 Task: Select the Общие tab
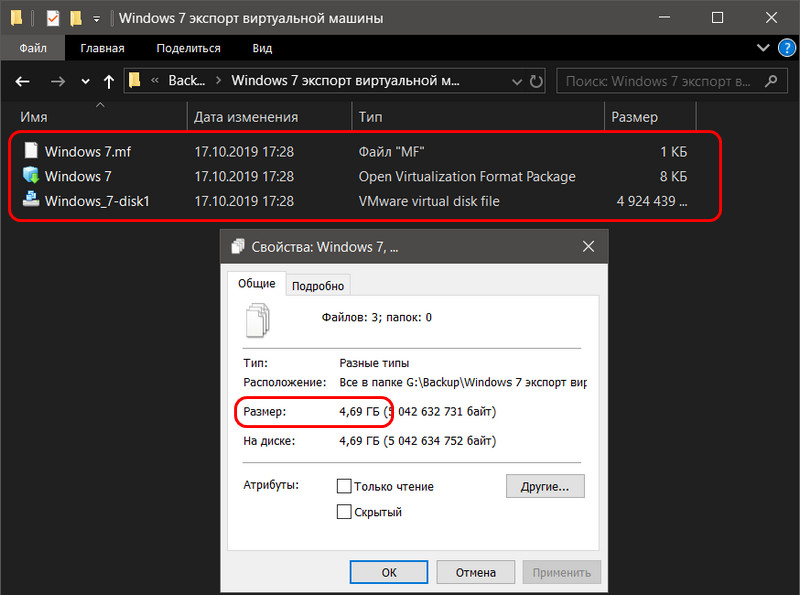[x=257, y=284]
